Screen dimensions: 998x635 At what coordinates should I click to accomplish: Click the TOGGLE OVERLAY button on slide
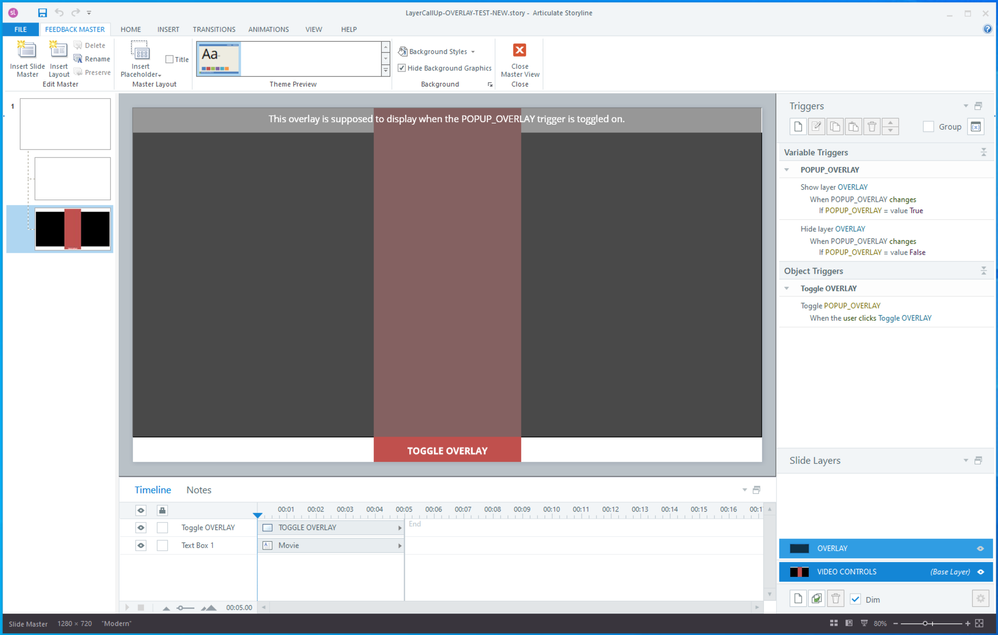(x=447, y=450)
